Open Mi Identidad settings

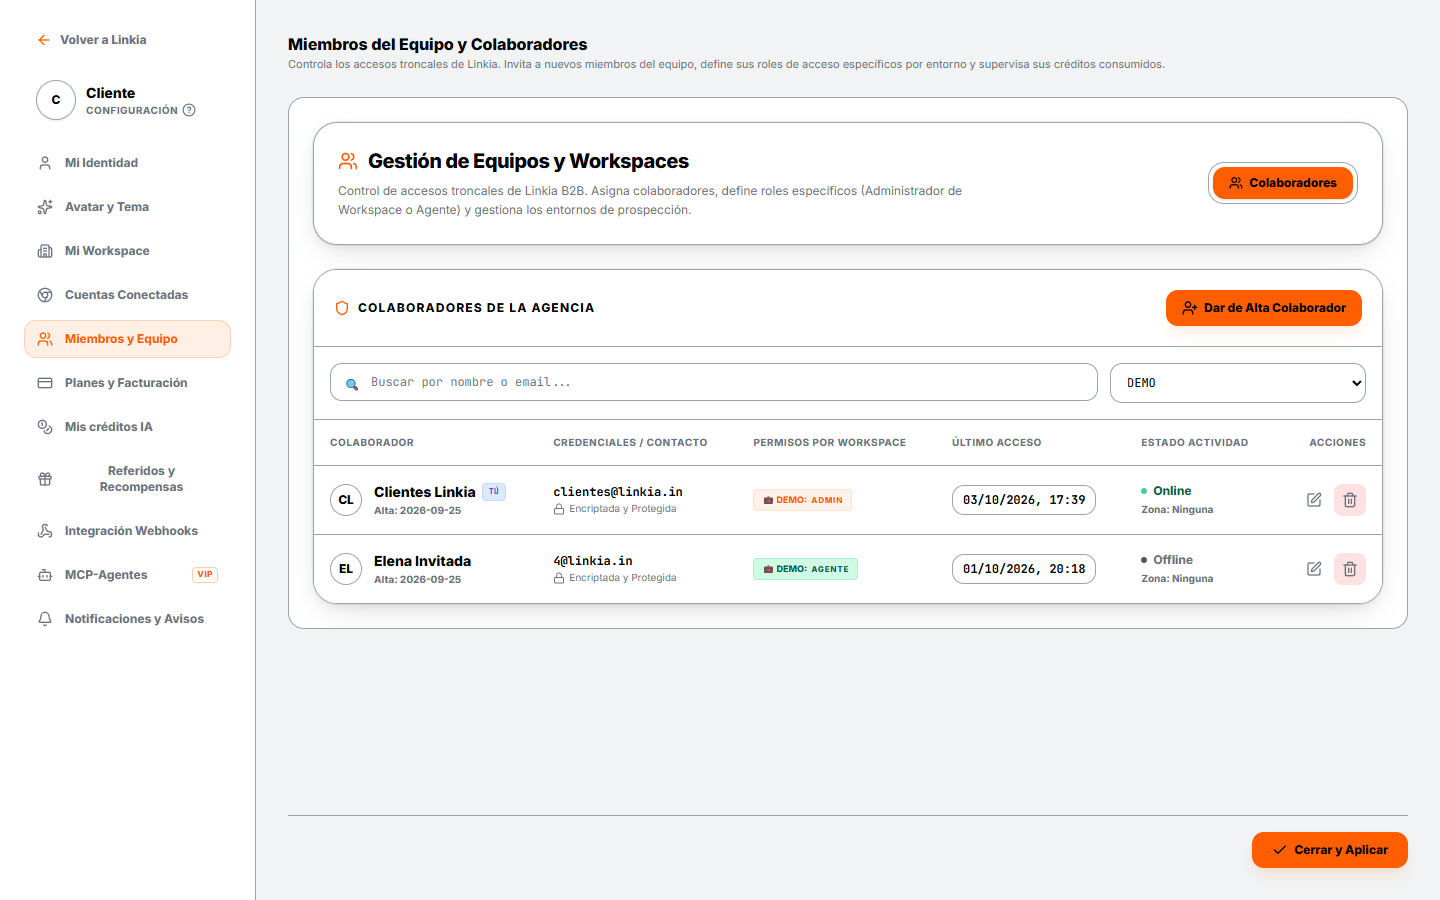[127, 163]
